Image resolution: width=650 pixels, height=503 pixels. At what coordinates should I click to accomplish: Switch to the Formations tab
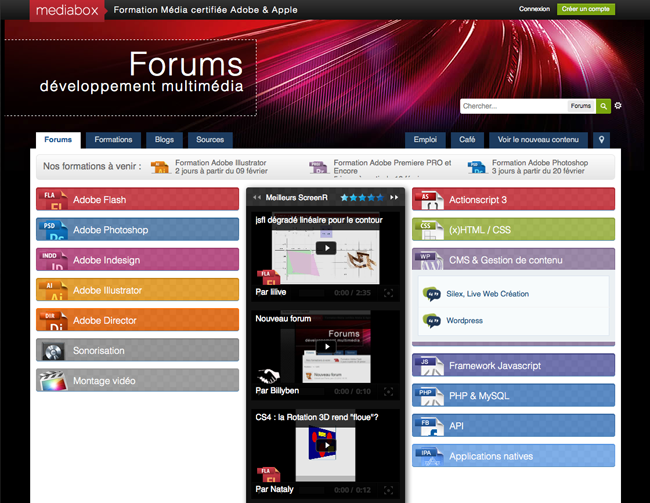113,140
